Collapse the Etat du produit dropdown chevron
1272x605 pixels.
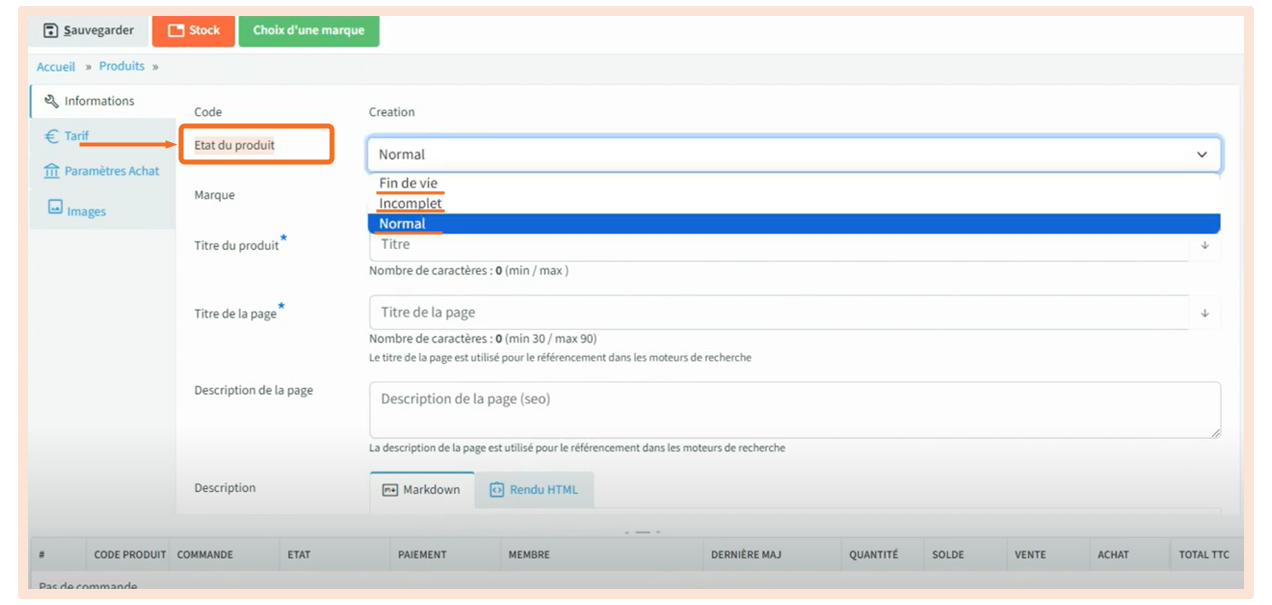tap(1201, 155)
